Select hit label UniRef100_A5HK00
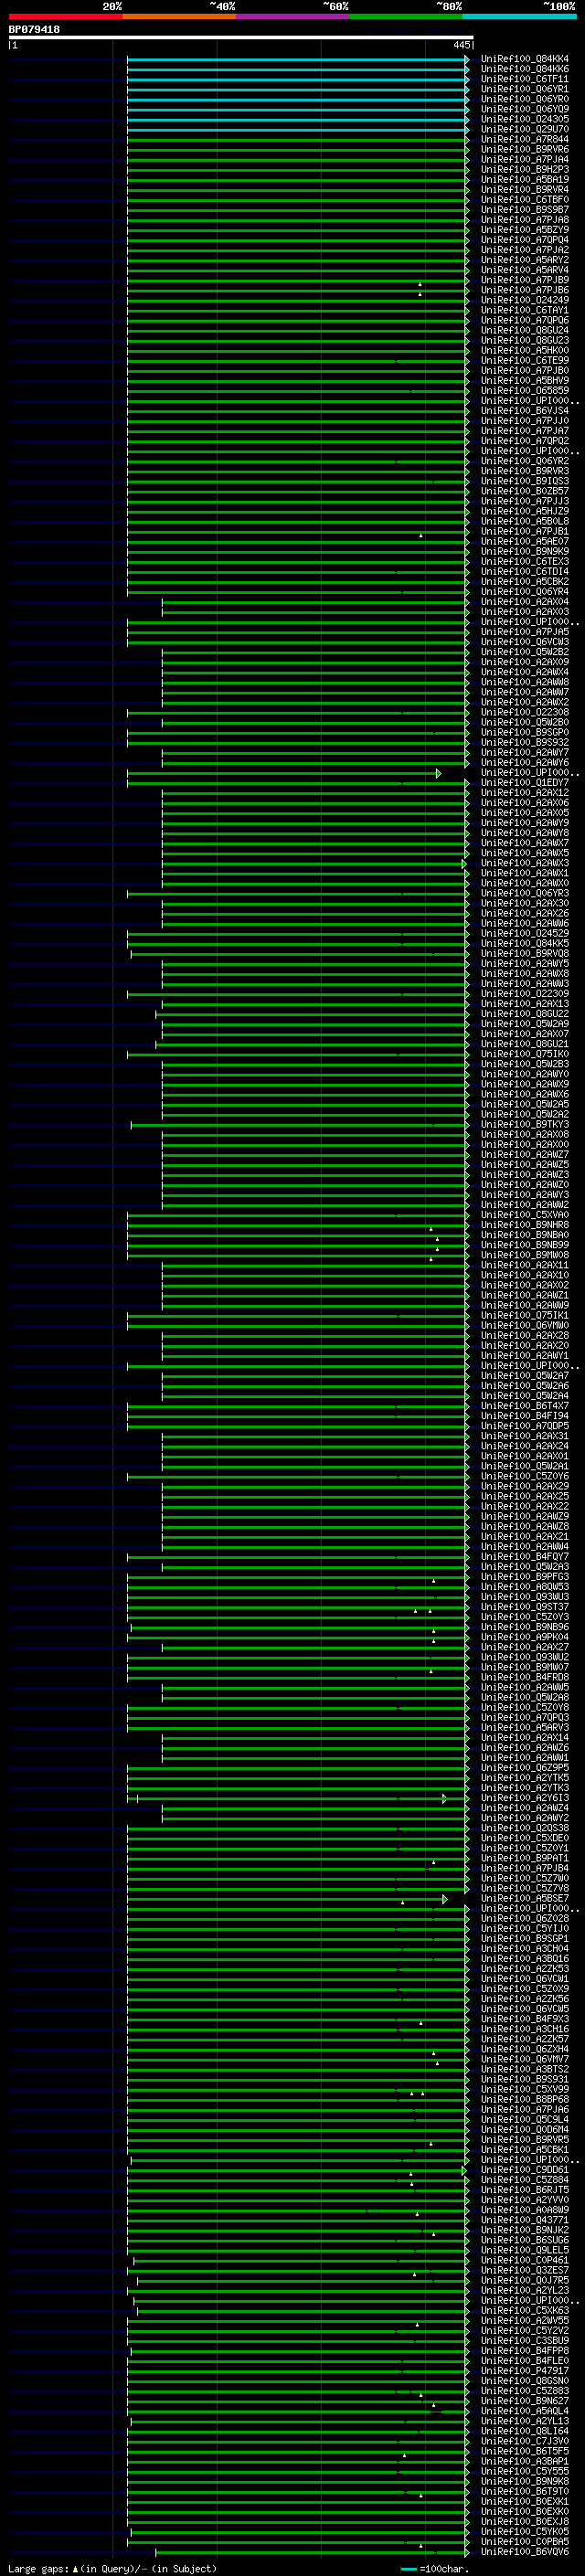 coord(525,350)
